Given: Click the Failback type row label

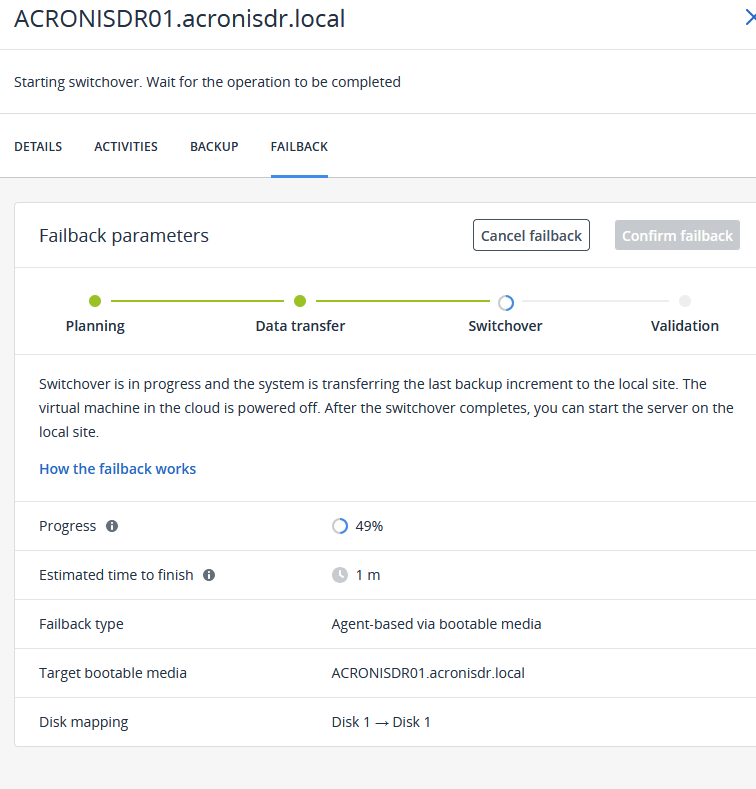Looking at the screenshot, I should pos(81,624).
